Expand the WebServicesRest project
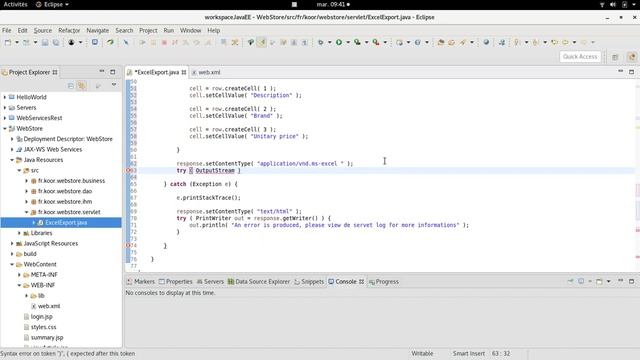The height and width of the screenshot is (360, 640). pos(5,118)
